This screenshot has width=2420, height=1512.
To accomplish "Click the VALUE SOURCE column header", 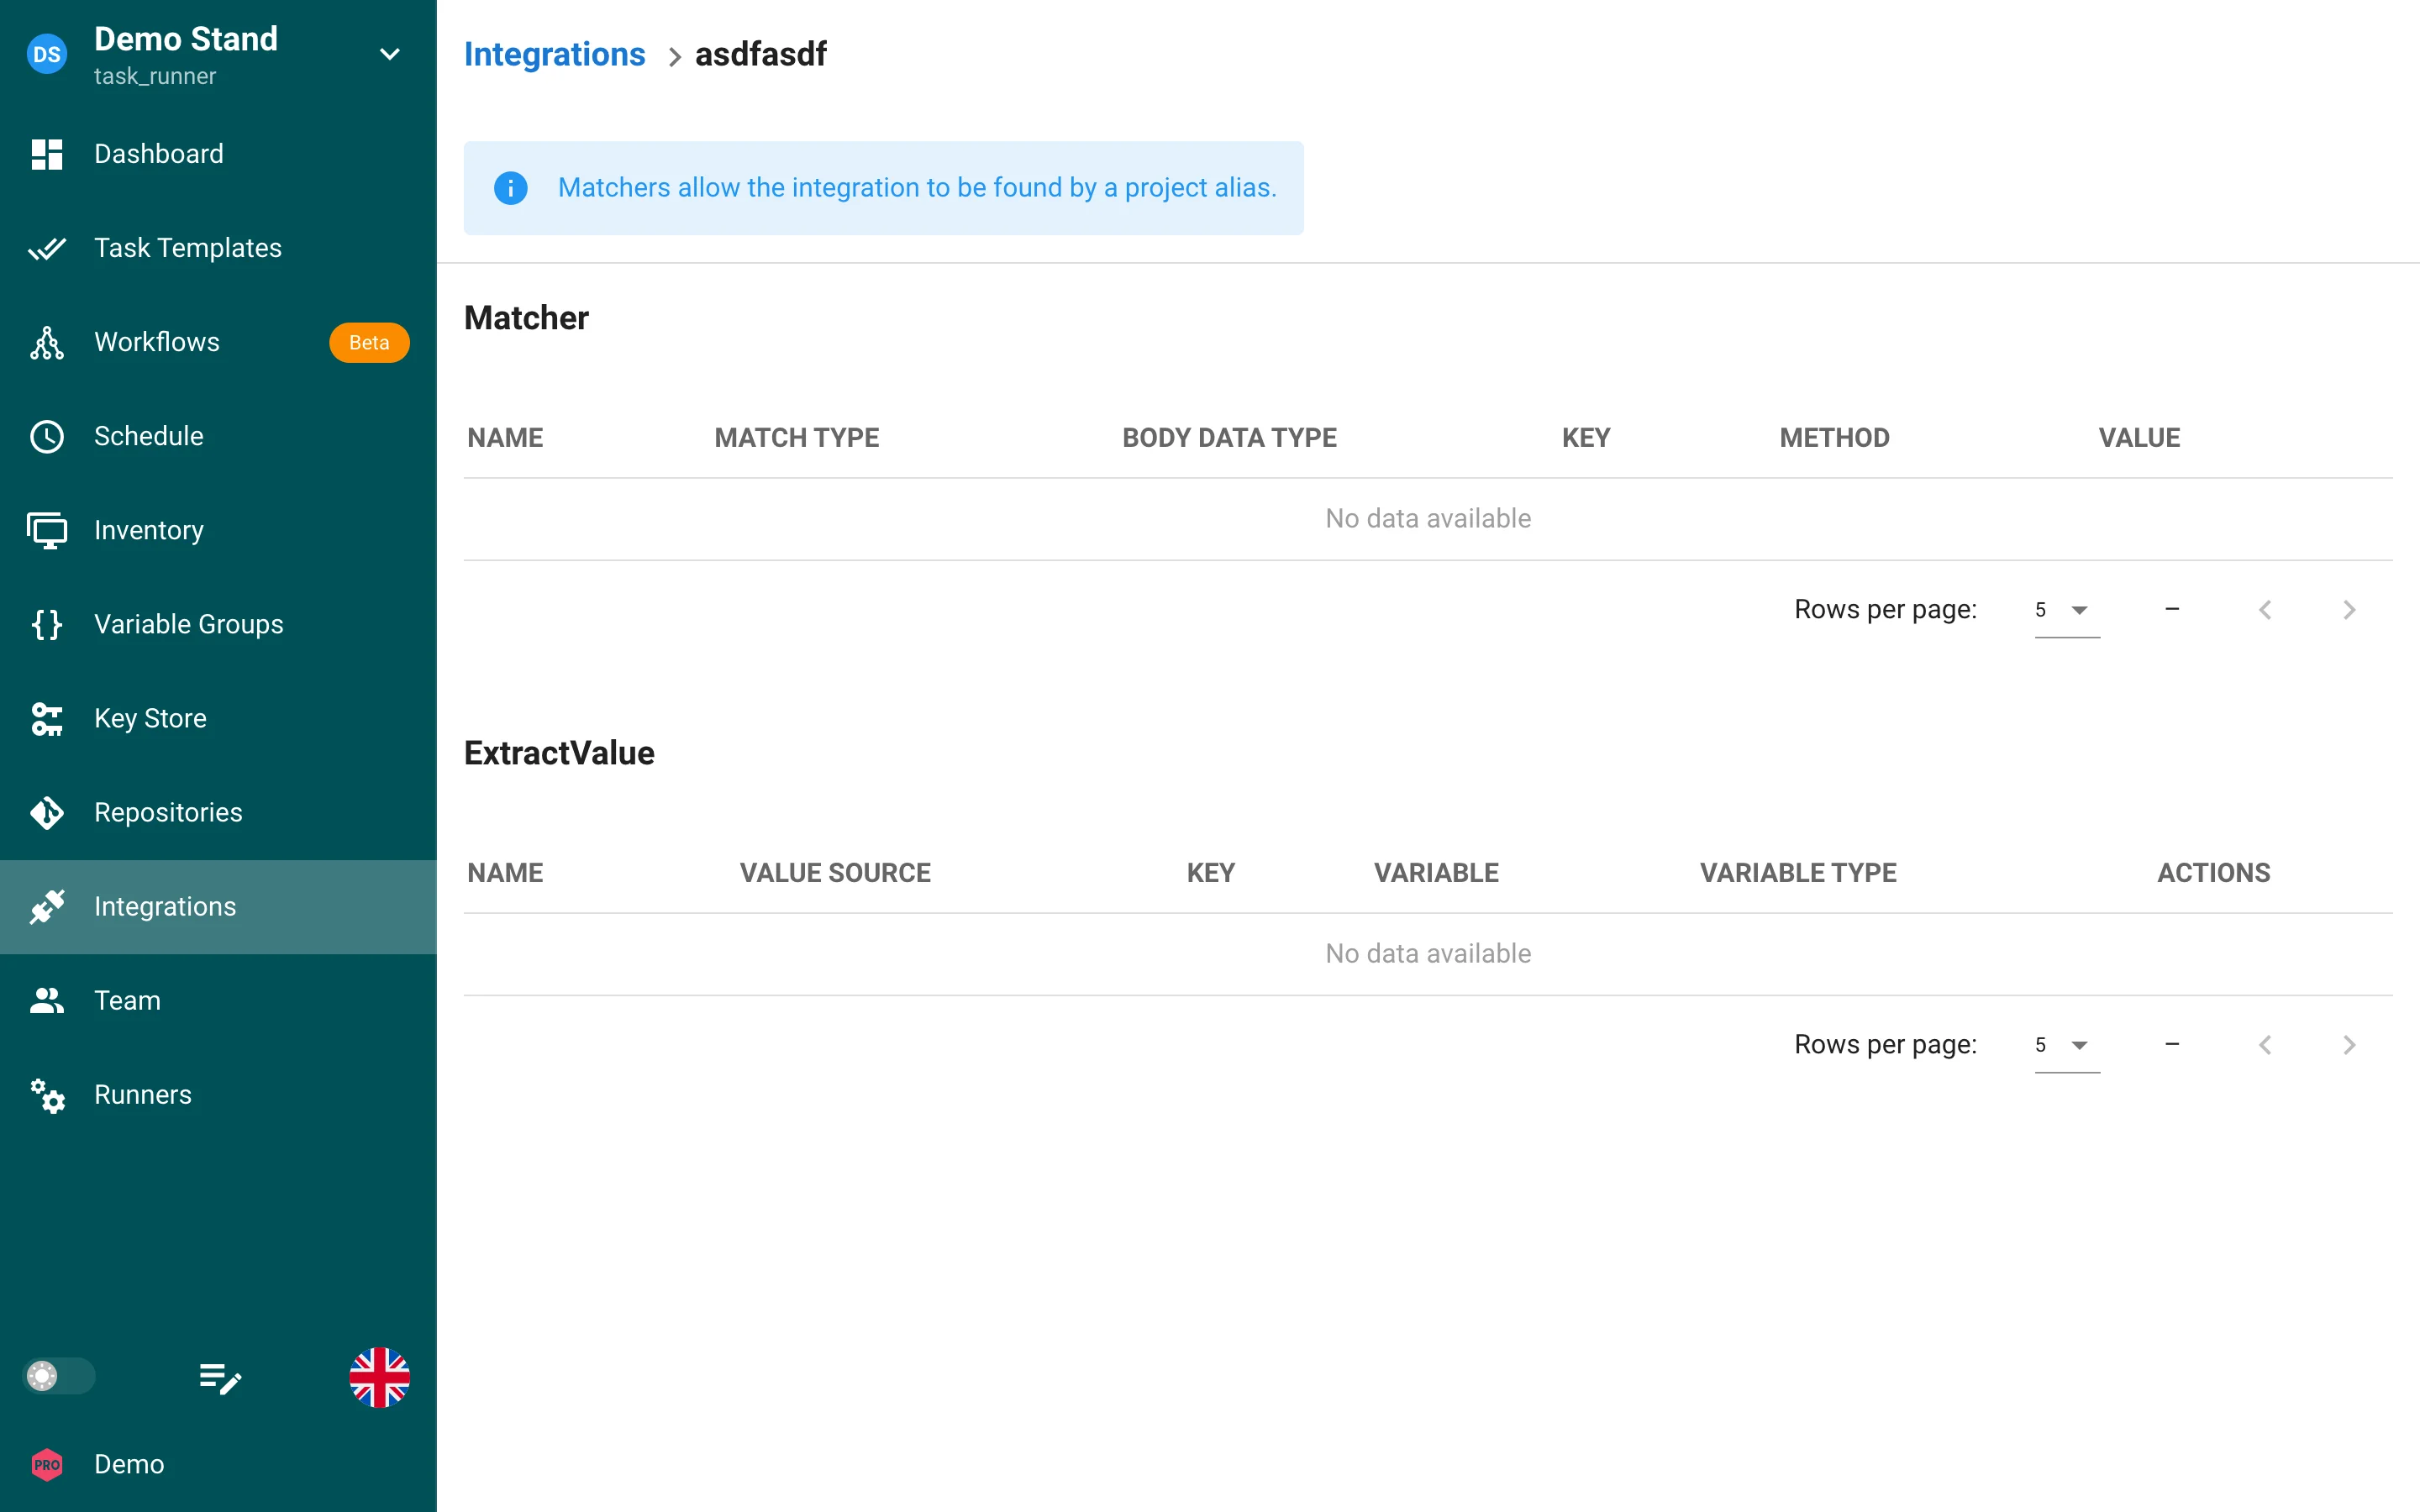I will pos(835,873).
